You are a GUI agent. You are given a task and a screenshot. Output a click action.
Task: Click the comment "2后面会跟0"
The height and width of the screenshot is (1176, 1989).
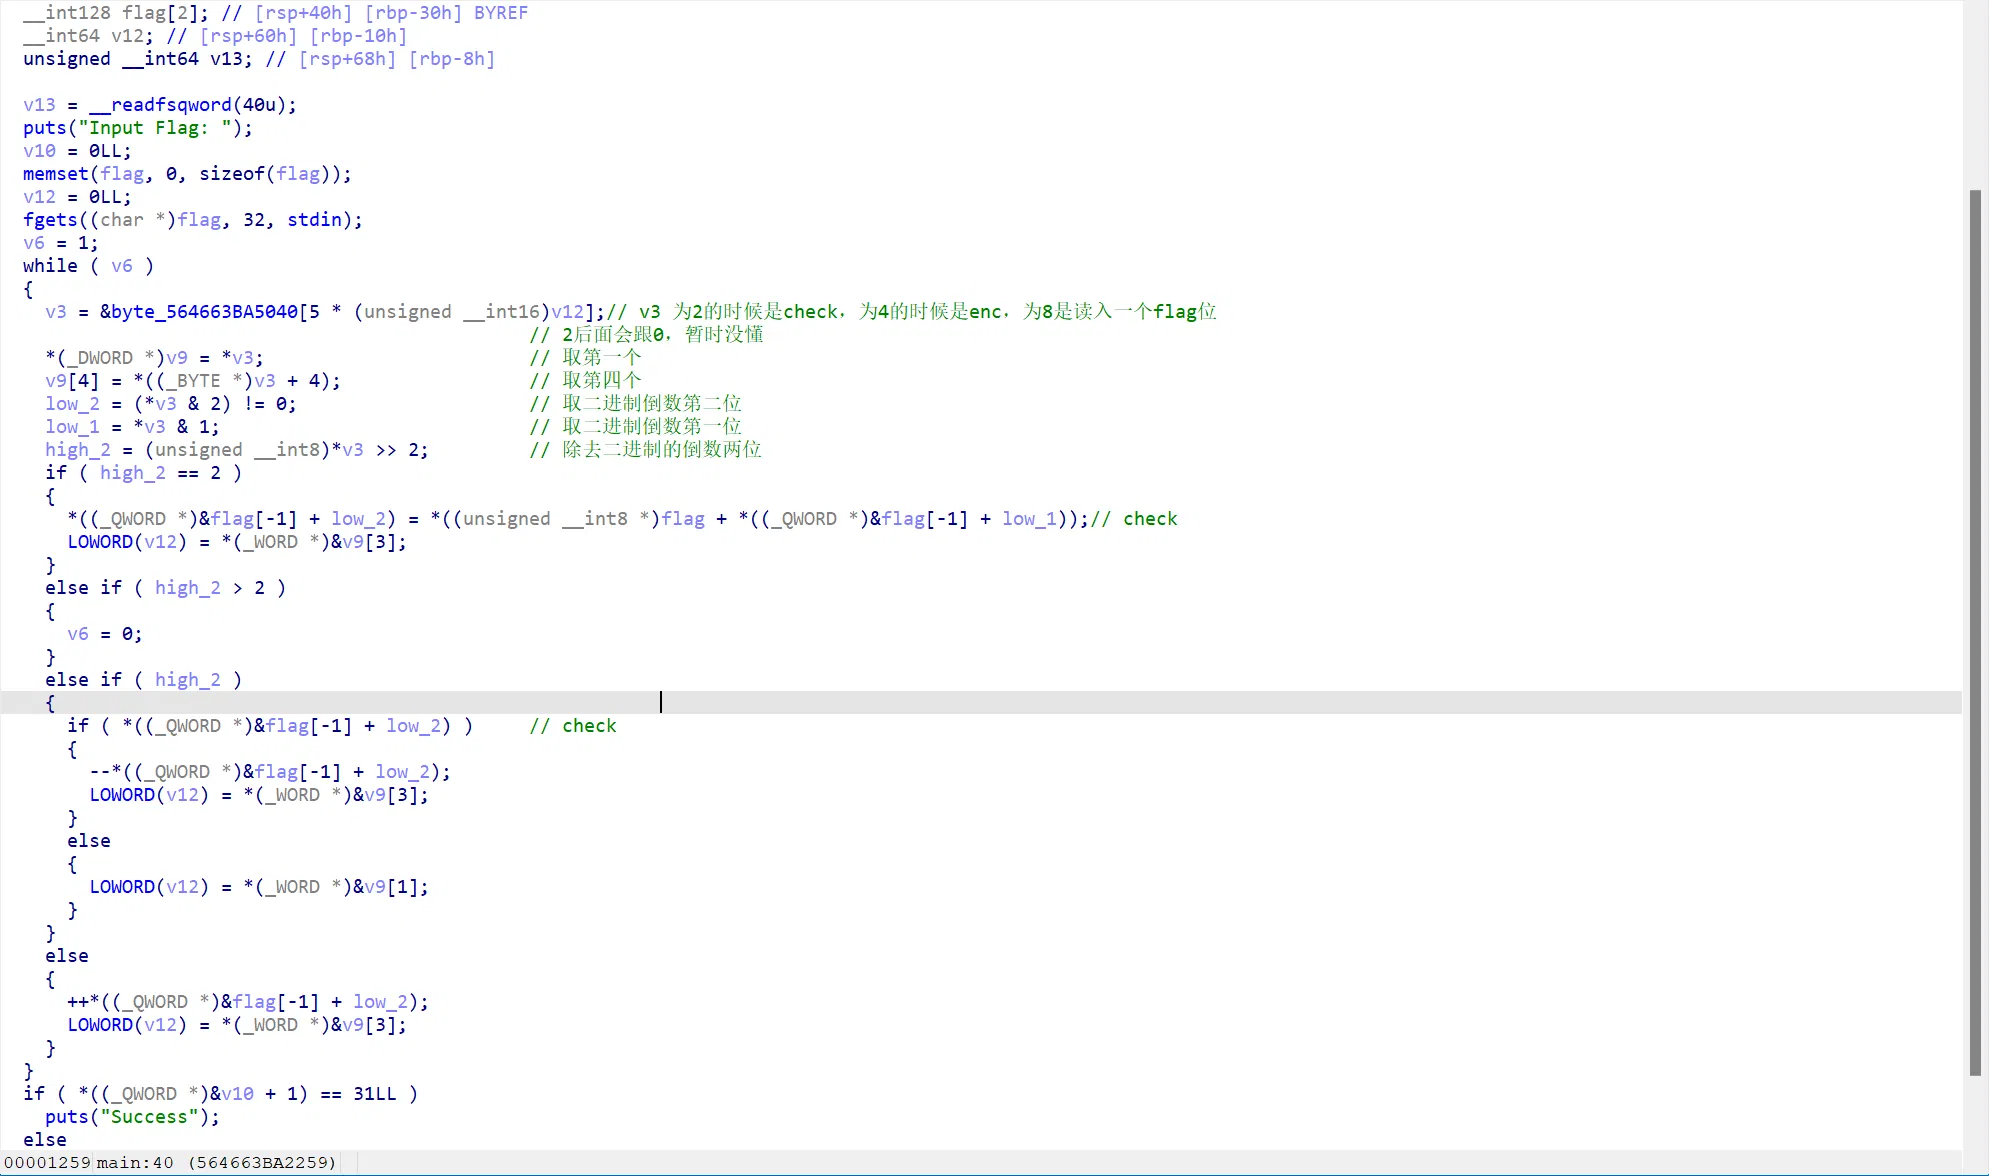point(612,335)
